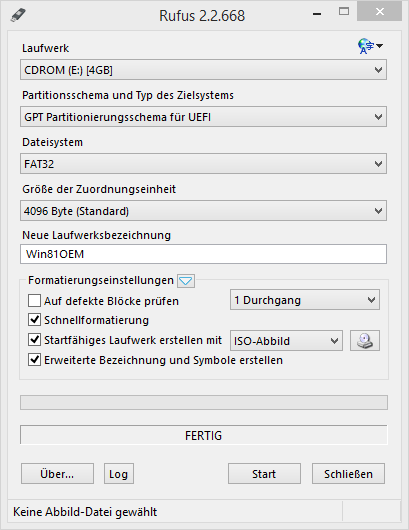Expand Größe der Zuordnungseinheit dropdown
Image resolution: width=409 pixels, height=530 pixels.
tap(203, 211)
